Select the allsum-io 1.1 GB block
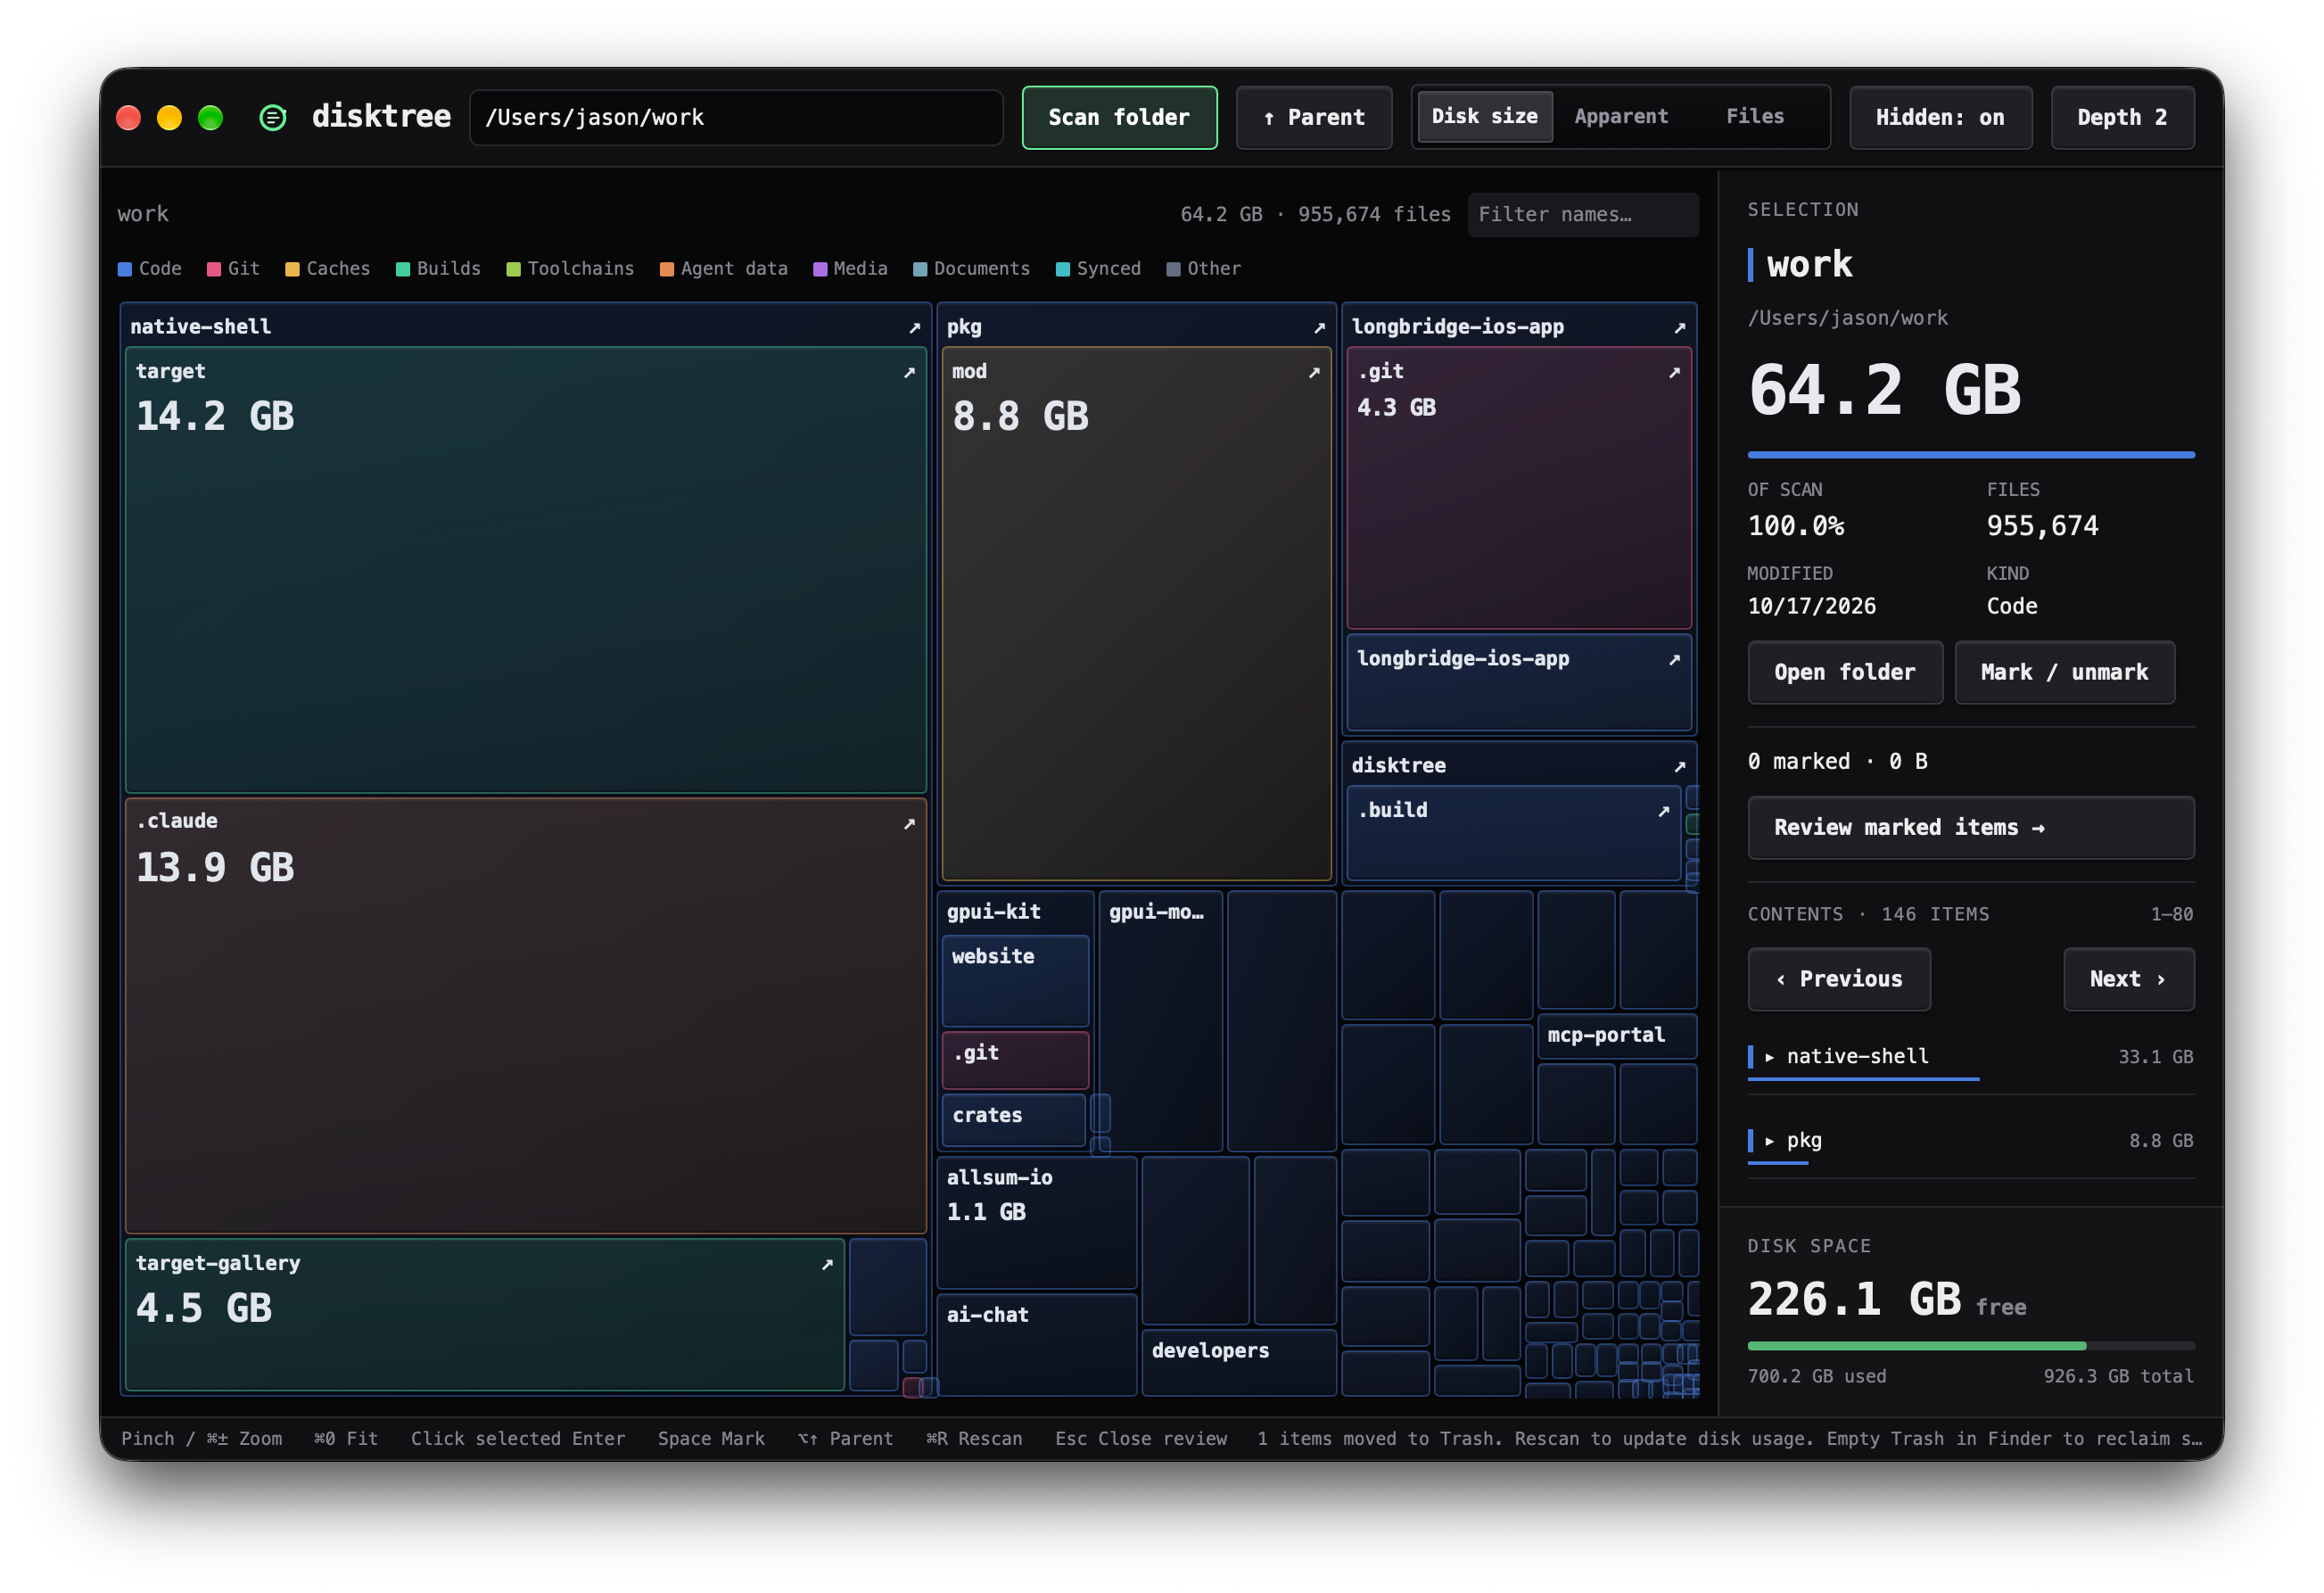The width and height of the screenshot is (2324, 1593). [x=1037, y=1222]
